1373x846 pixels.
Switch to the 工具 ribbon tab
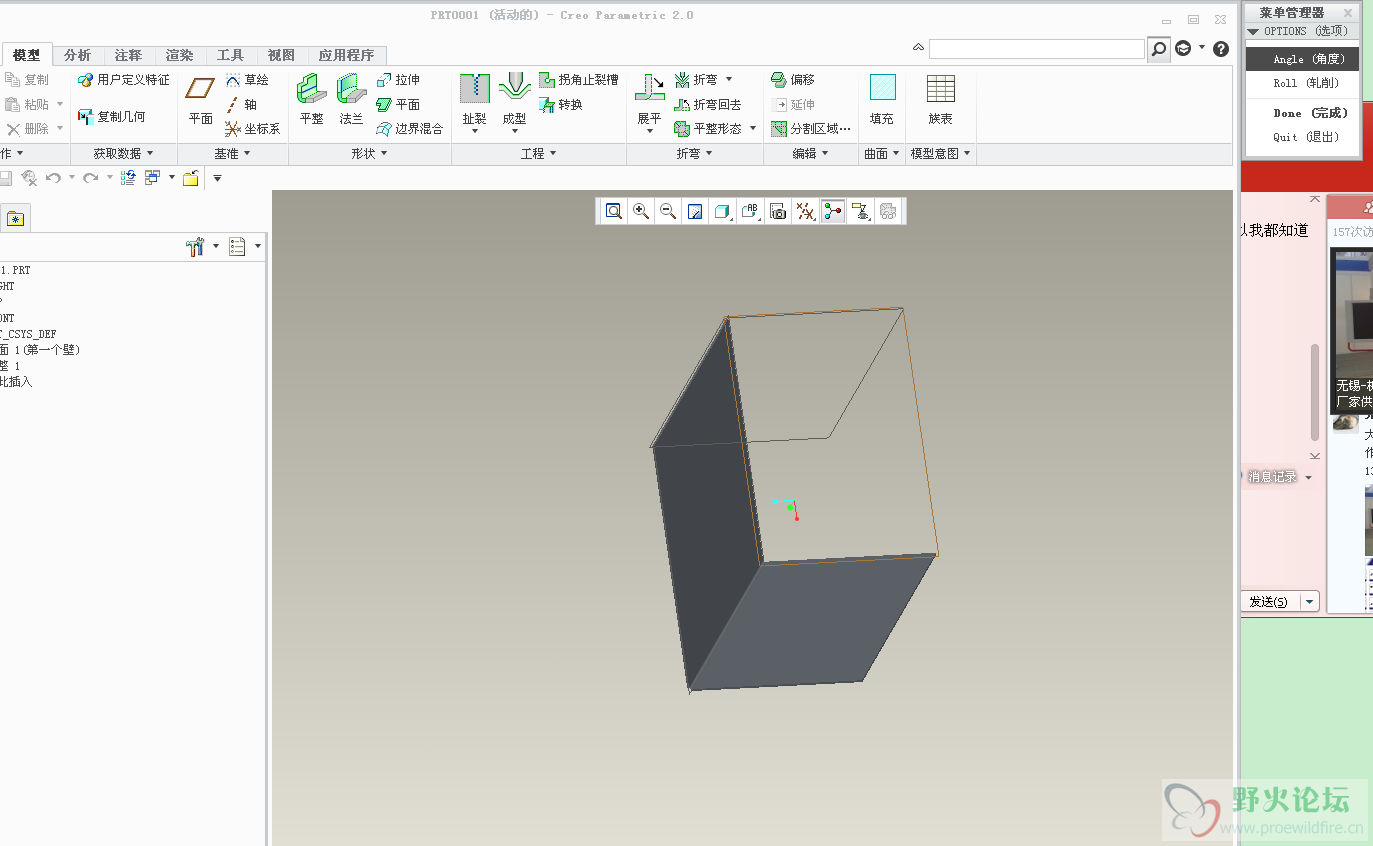point(230,55)
